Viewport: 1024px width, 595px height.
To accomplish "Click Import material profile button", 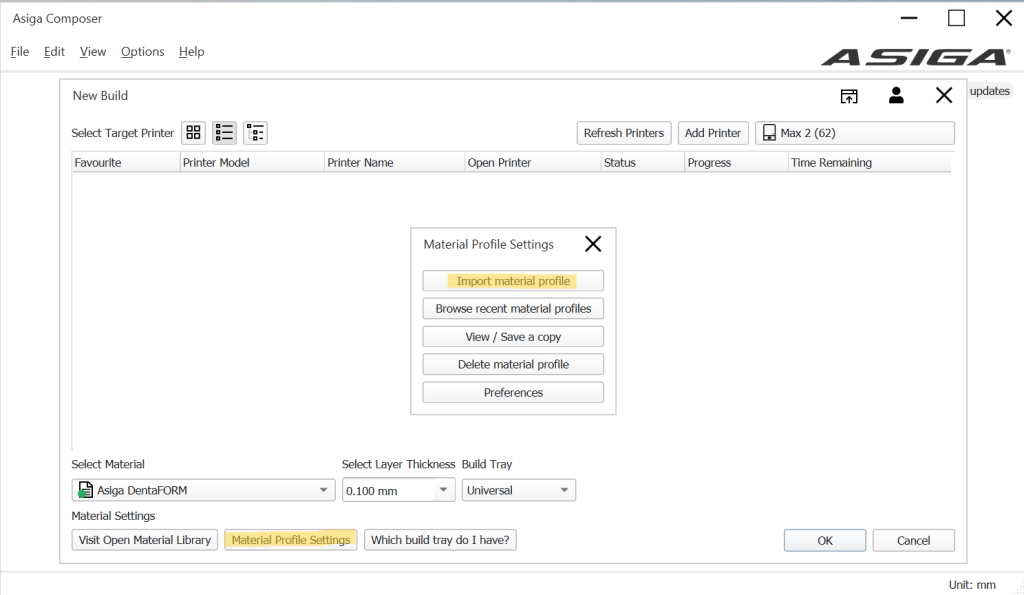I will (x=513, y=281).
